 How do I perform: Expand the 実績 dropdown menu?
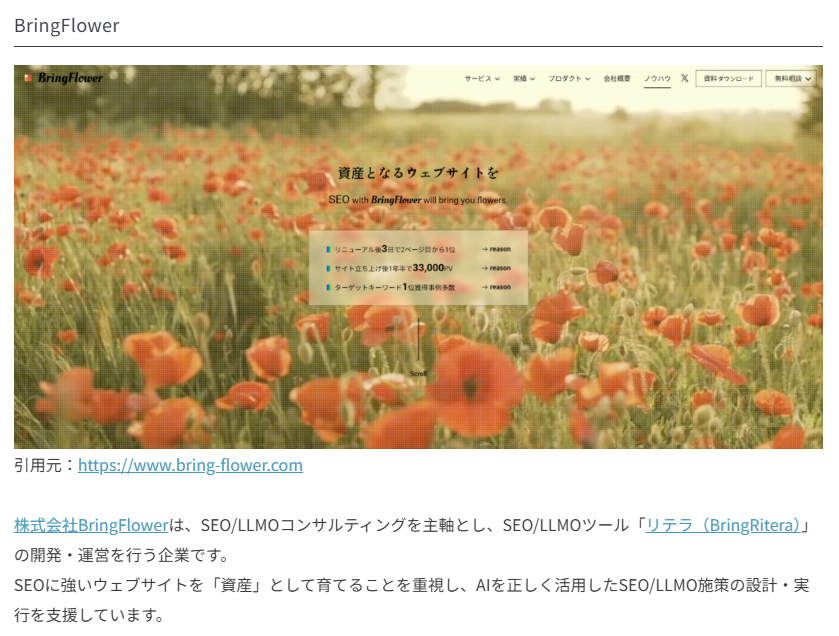[524, 78]
